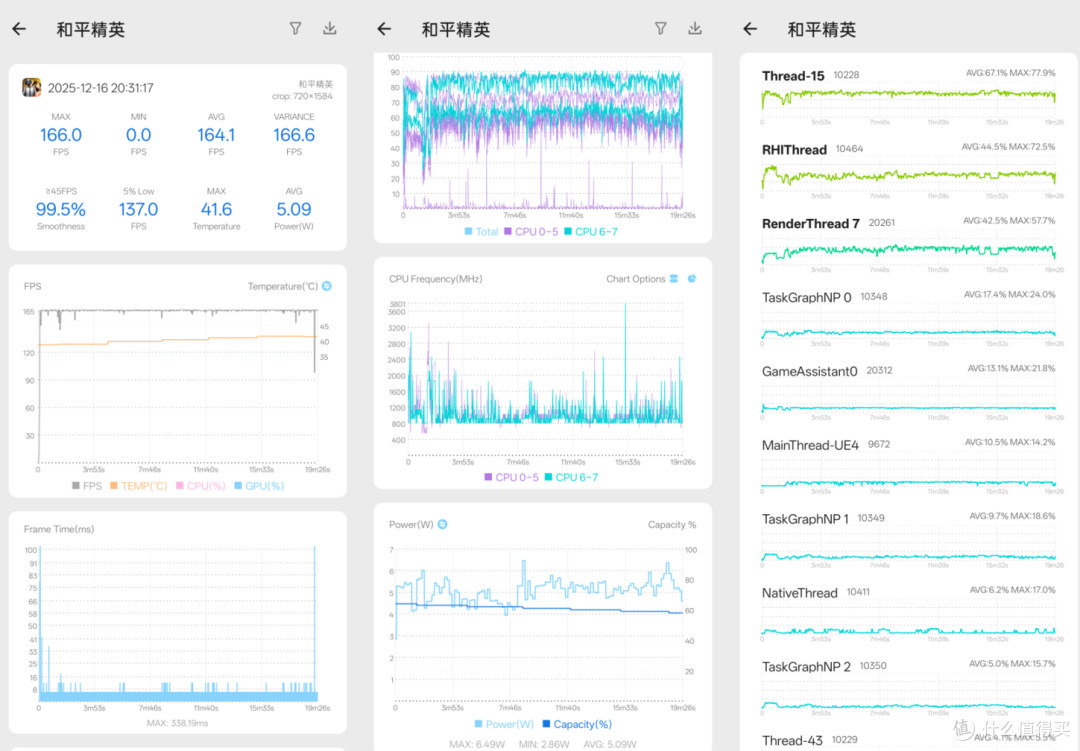Click the Chart Options label
The image size is (1080, 751).
click(636, 279)
